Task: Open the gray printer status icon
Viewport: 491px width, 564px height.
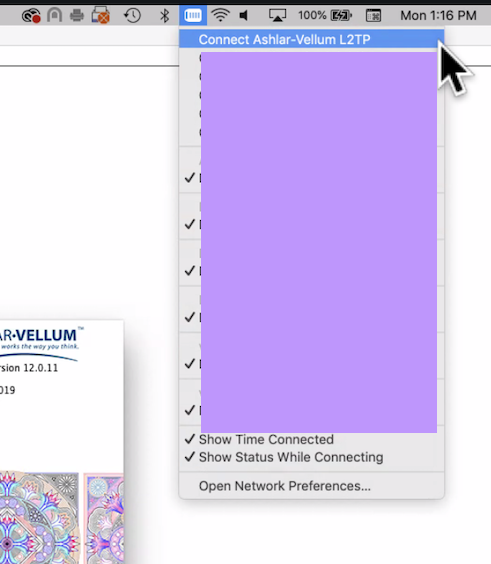Action: click(x=77, y=16)
